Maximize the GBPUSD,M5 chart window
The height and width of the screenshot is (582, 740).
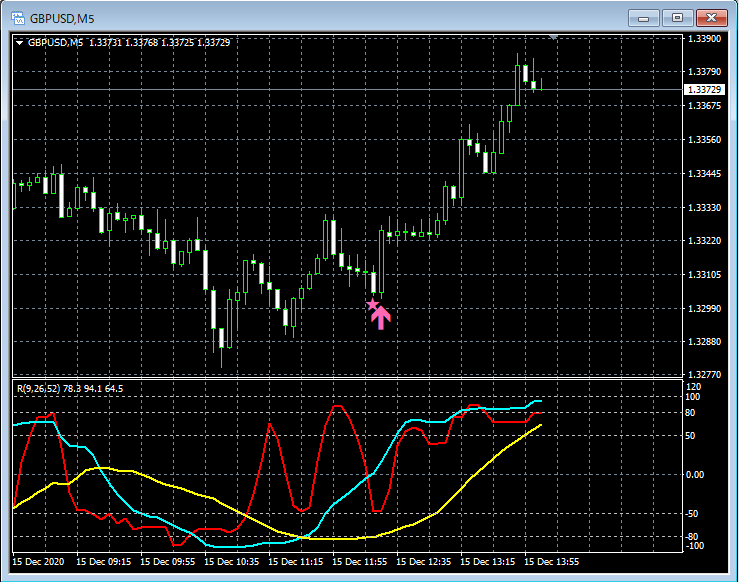[677, 18]
